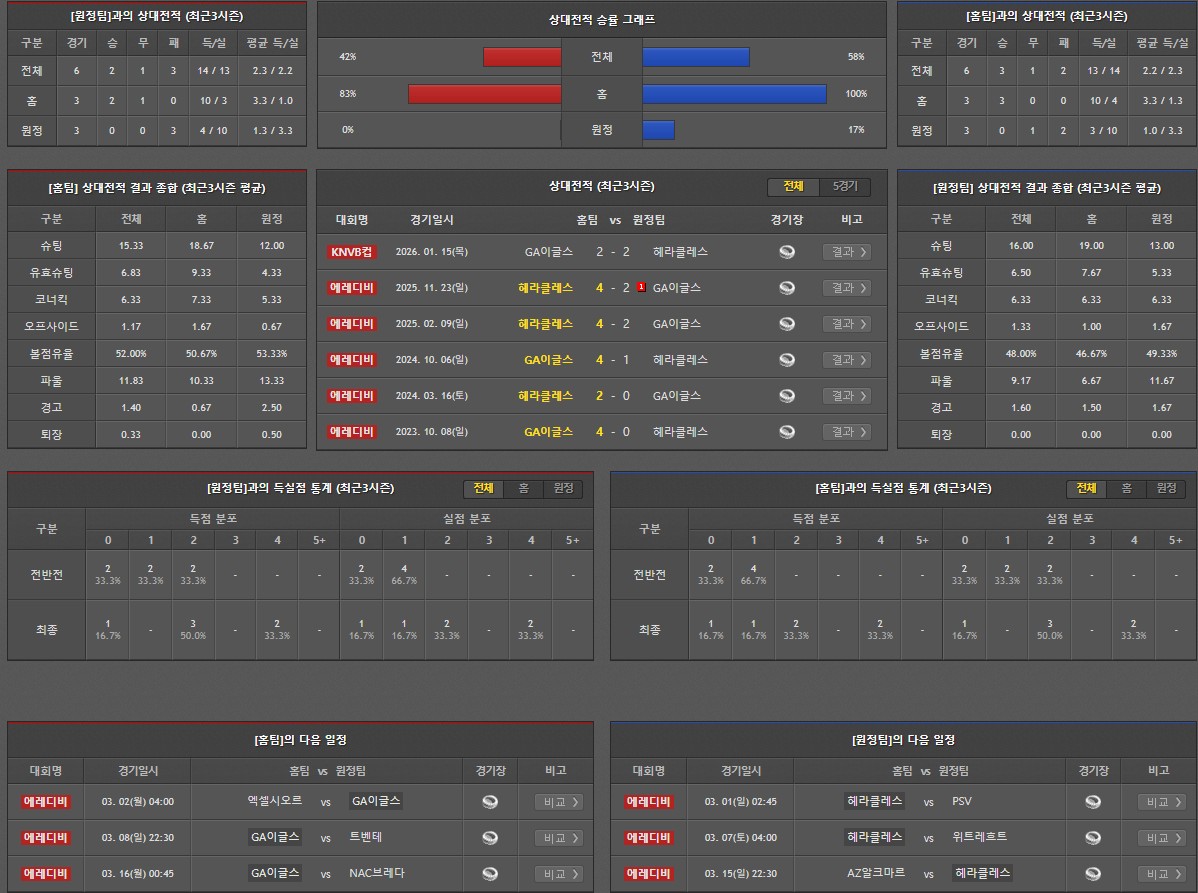Click stadium icon for GA이글스 vs NAC브레다
The height and width of the screenshot is (893, 1198).
(x=490, y=874)
